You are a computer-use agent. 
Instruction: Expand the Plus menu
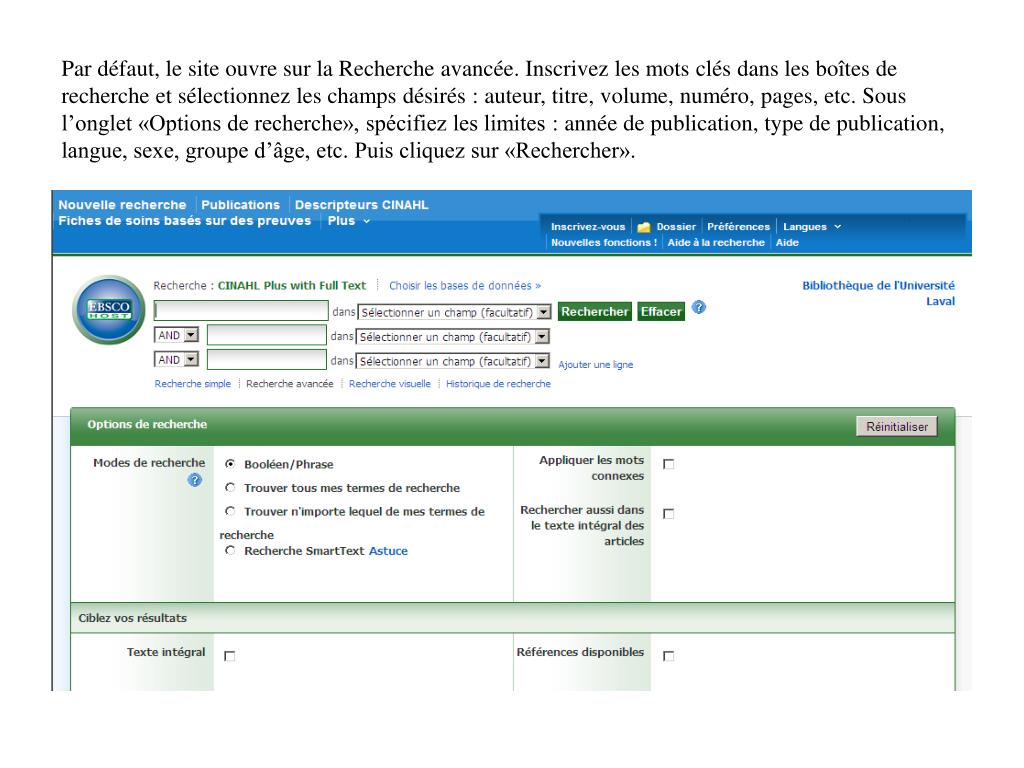349,221
